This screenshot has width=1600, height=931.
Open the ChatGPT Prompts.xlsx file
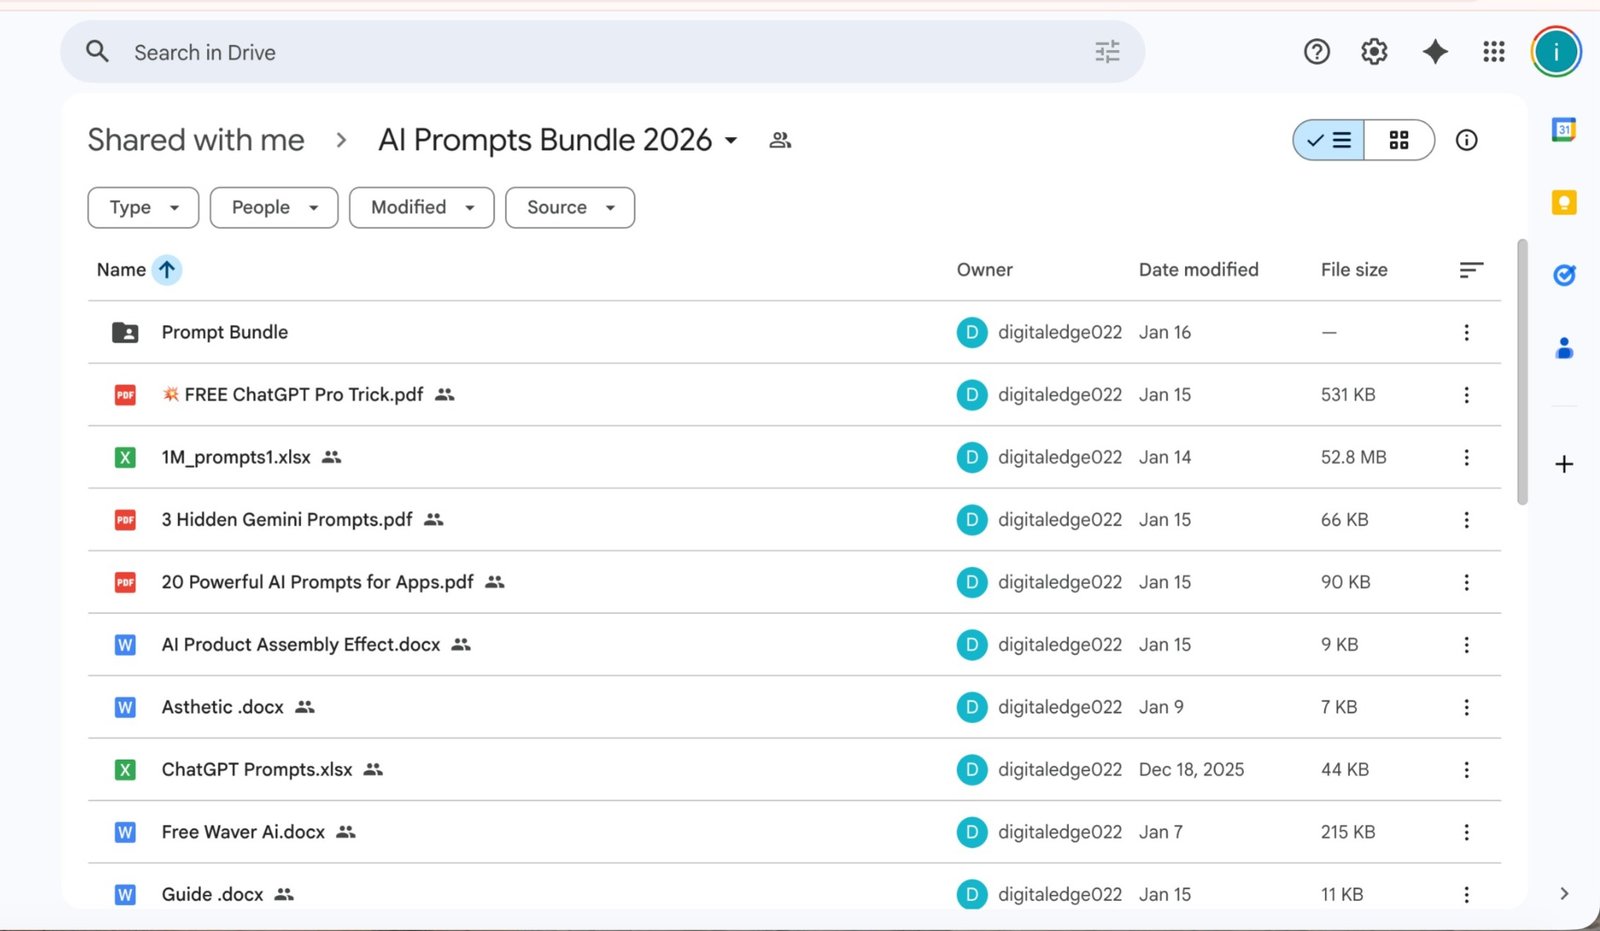pyautogui.click(x=257, y=769)
